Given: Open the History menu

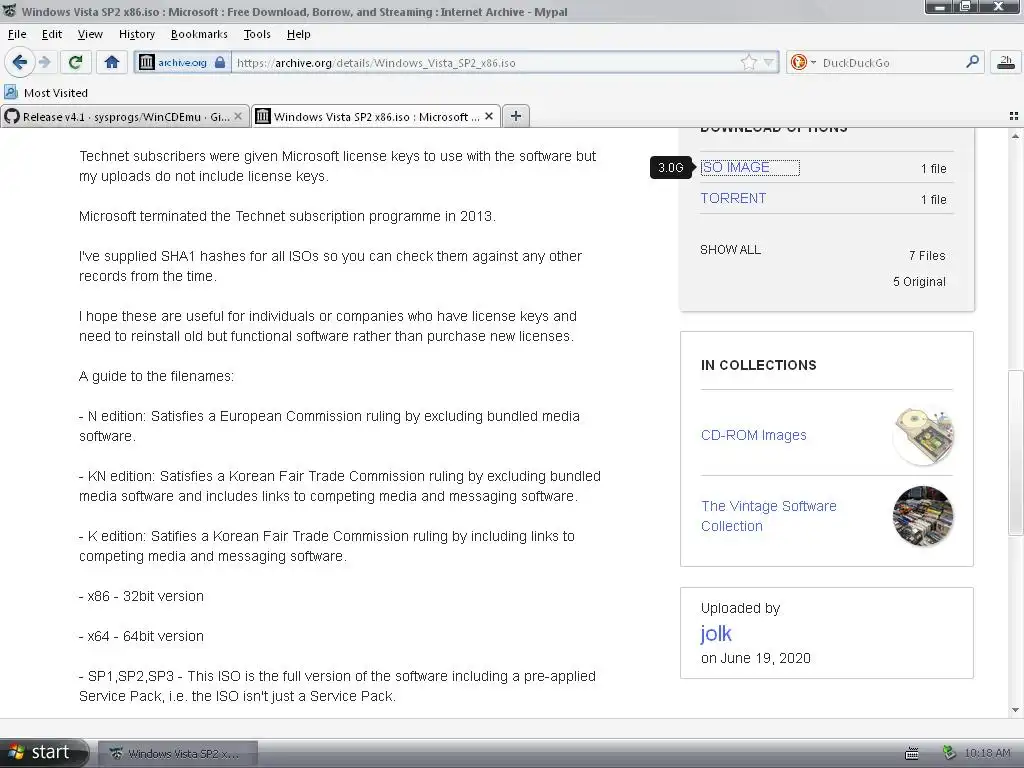Looking at the screenshot, I should [136, 34].
